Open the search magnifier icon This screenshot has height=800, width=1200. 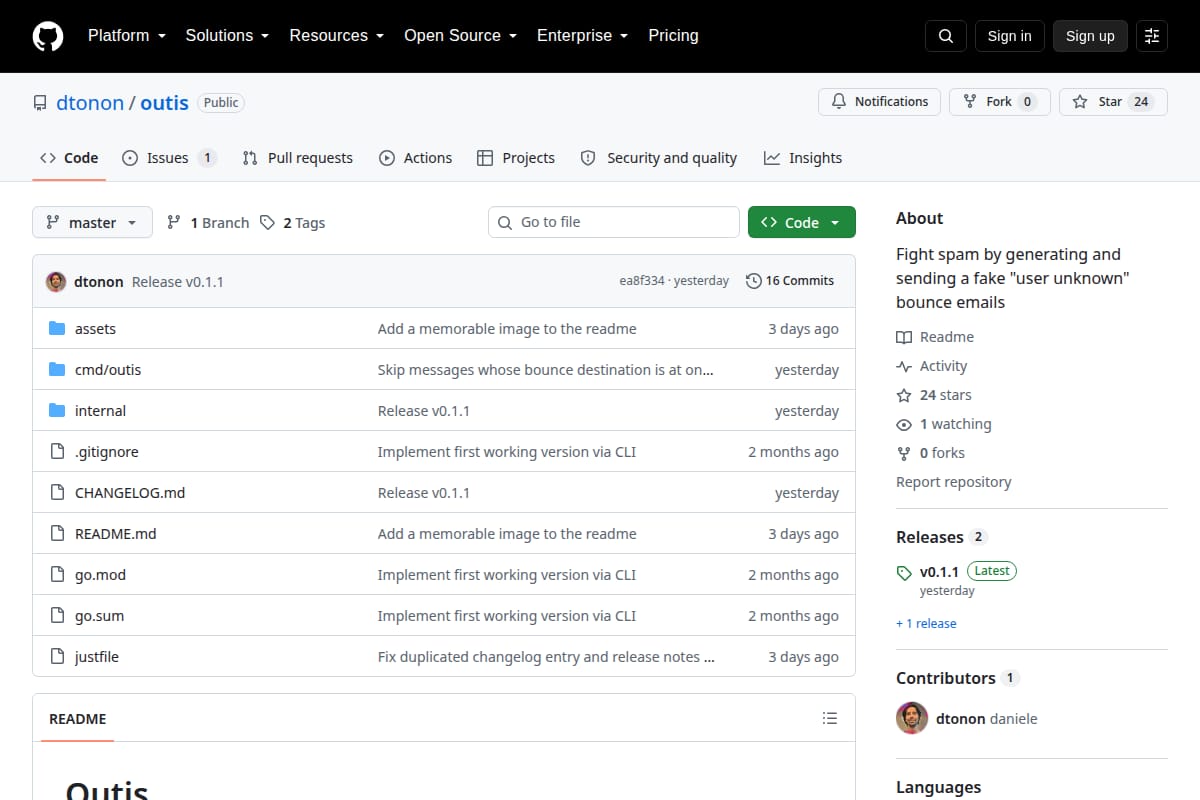(946, 36)
